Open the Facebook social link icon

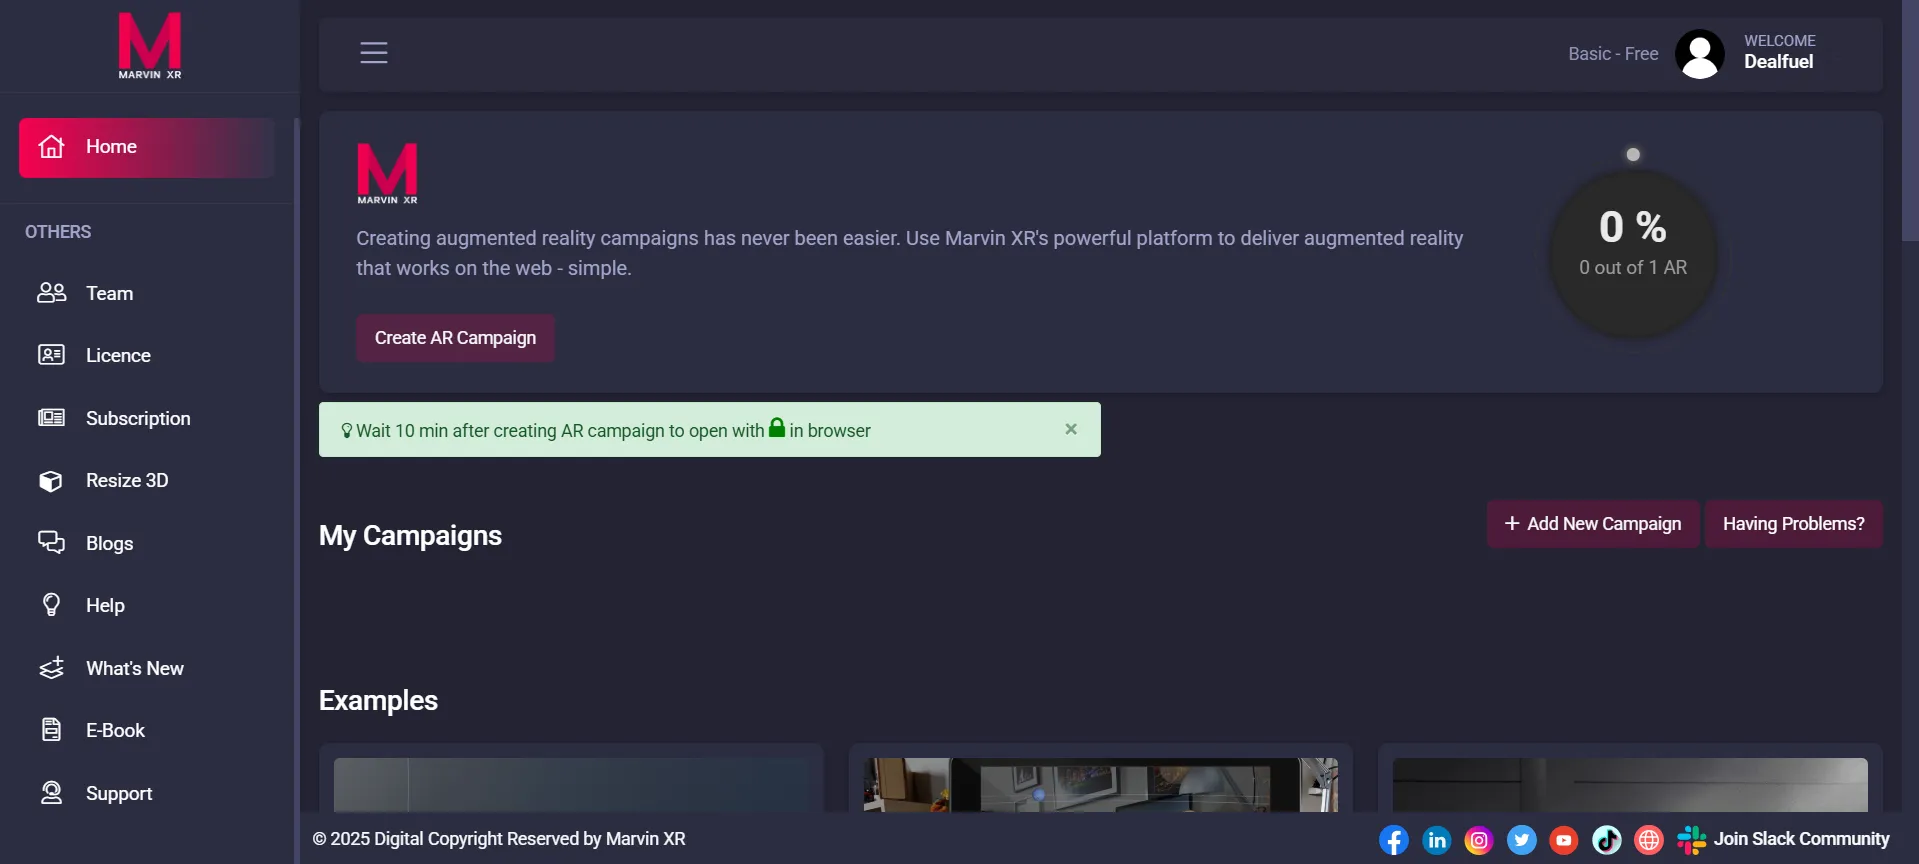(x=1393, y=840)
